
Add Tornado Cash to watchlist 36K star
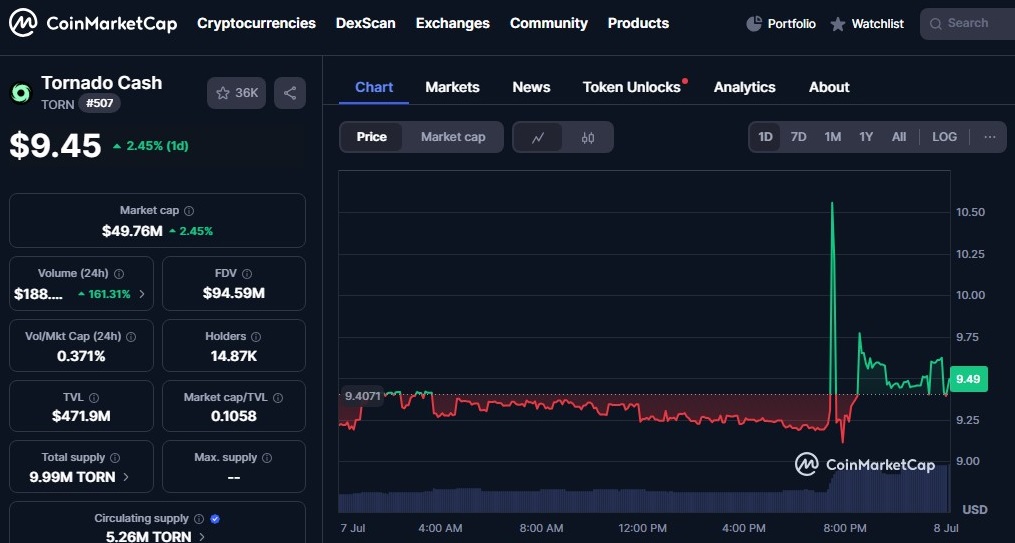pos(236,93)
